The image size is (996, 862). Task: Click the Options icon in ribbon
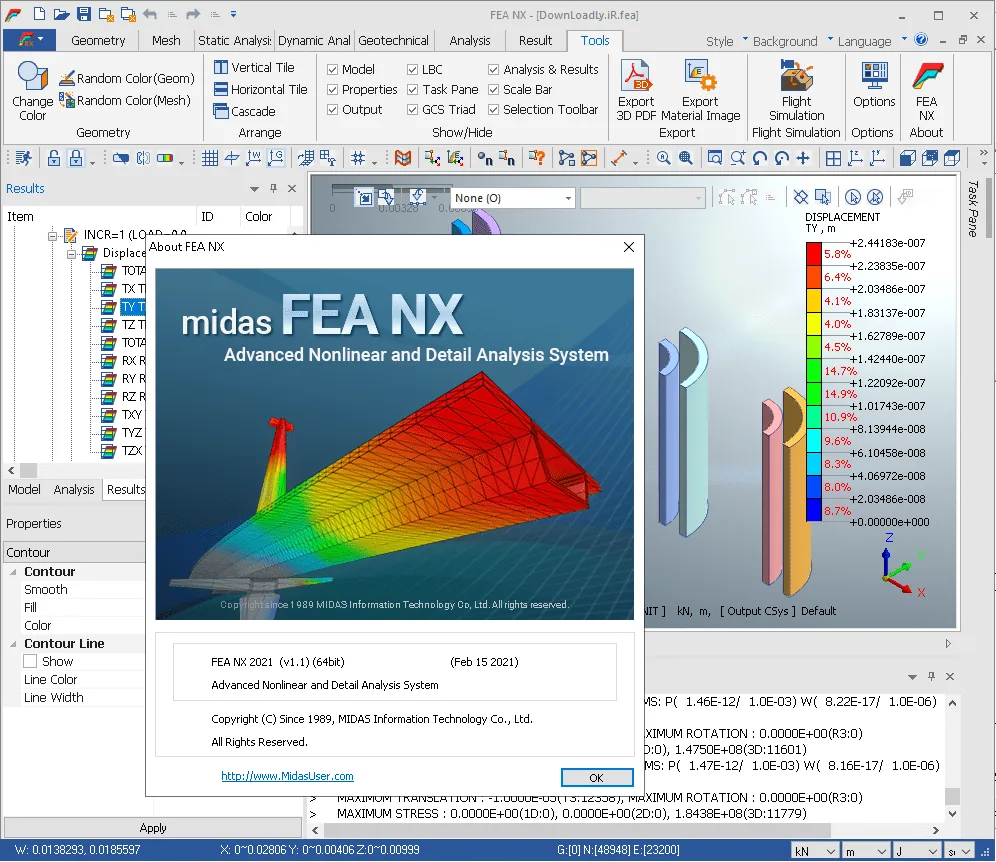(874, 76)
